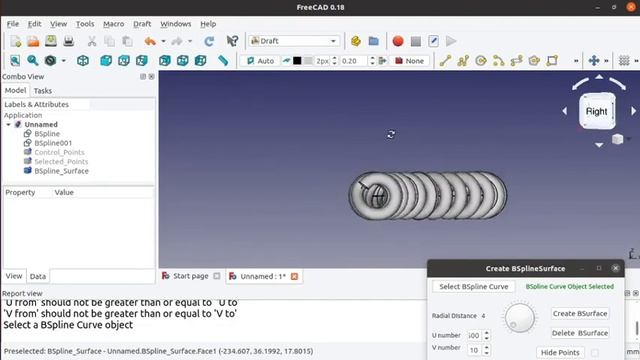Select the Draft Wire tool
Image resolution: width=640 pixels, height=360 pixels.
click(x=463, y=61)
